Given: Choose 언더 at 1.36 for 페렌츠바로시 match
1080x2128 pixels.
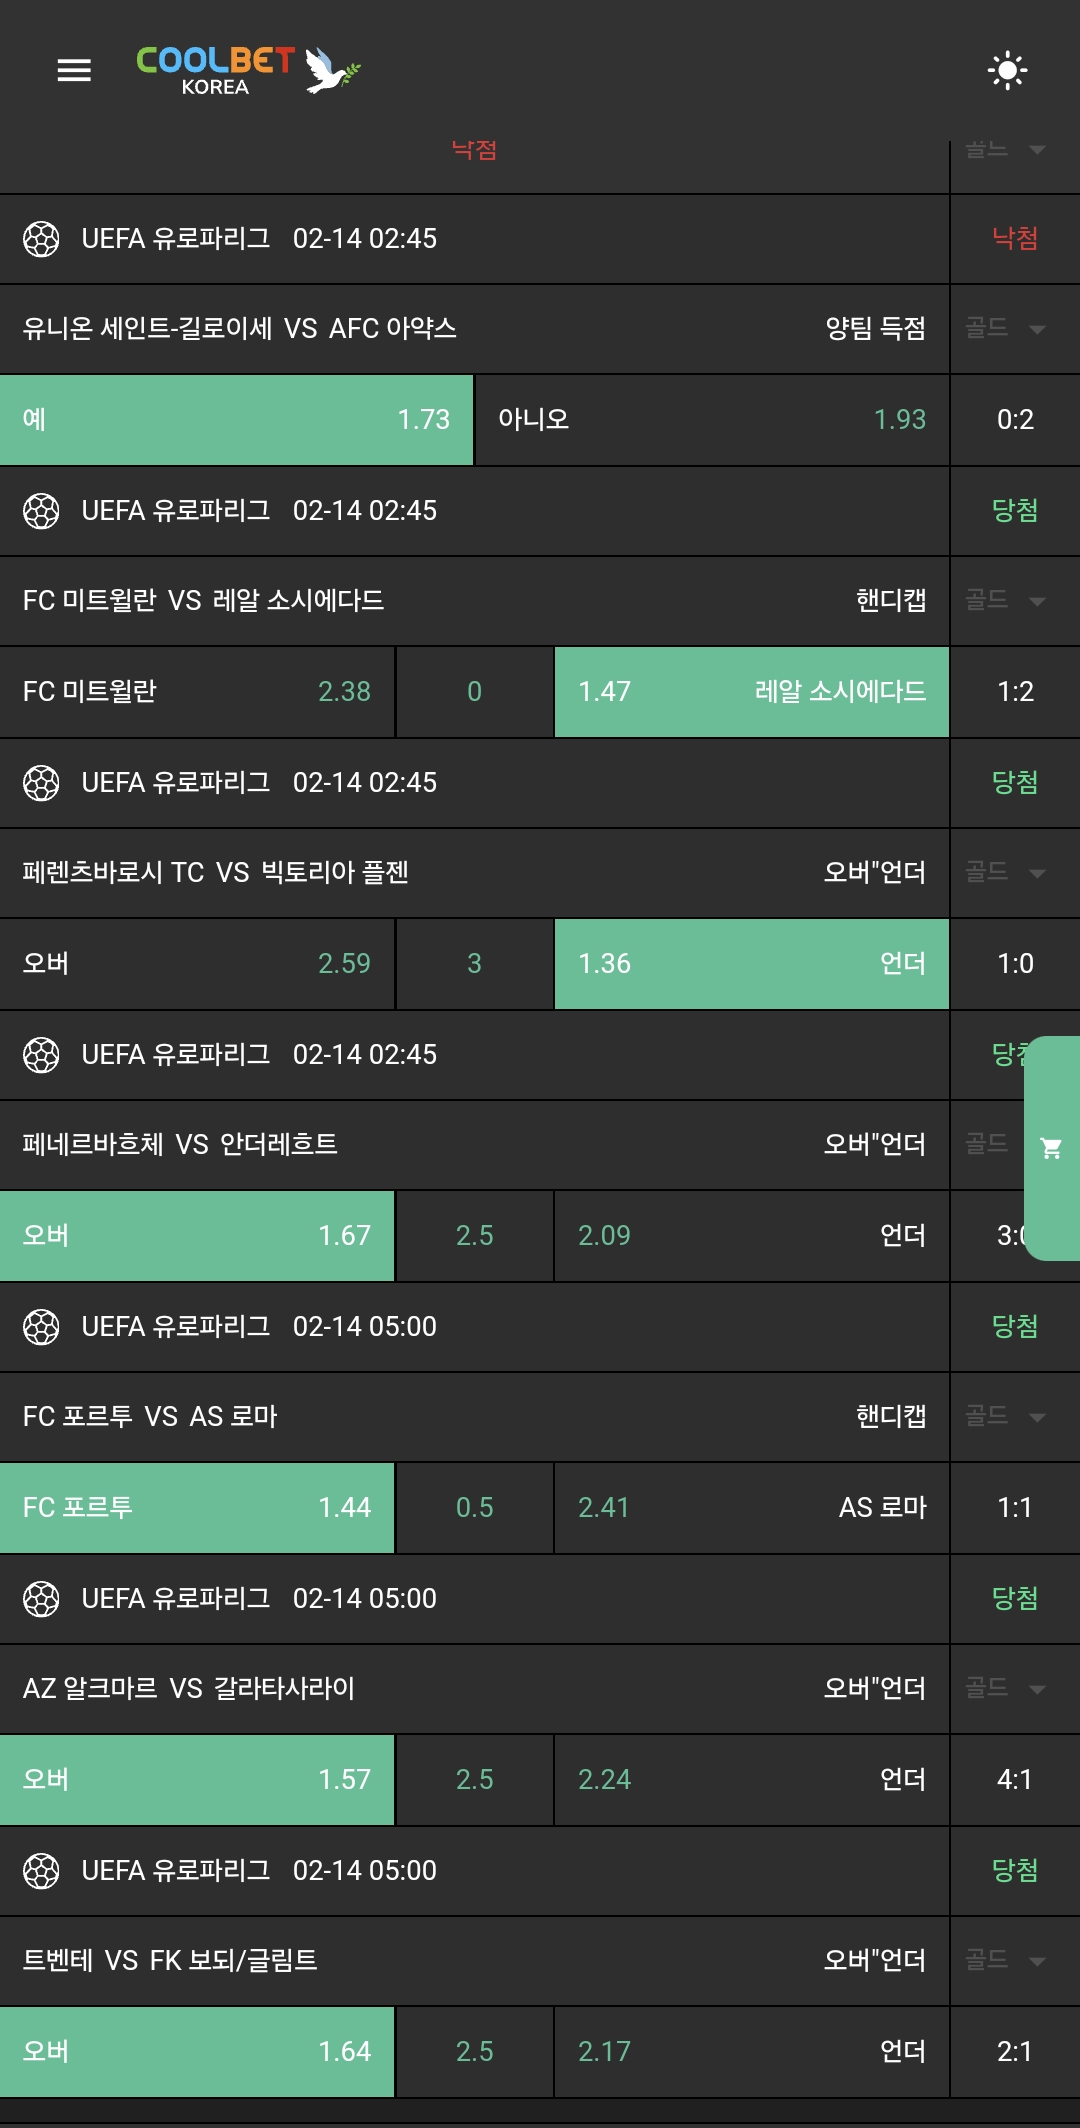Looking at the screenshot, I should tap(752, 964).
